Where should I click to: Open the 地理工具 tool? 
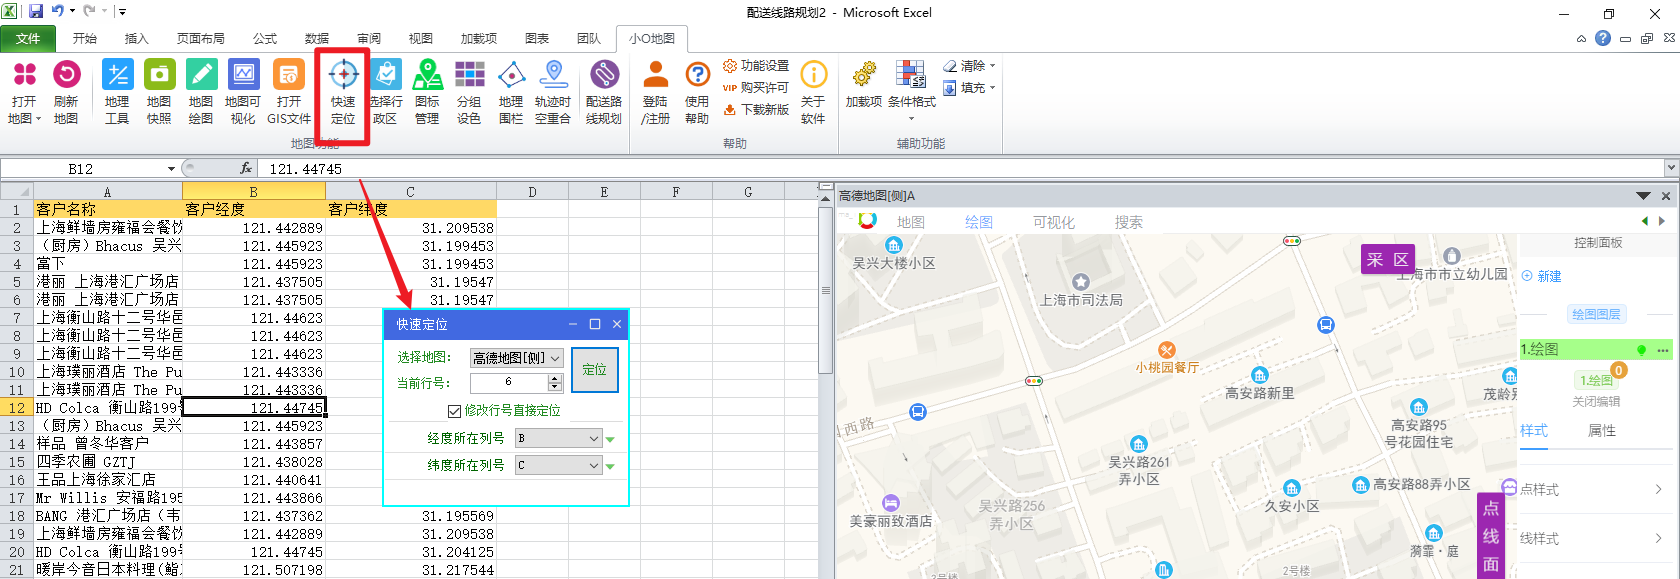point(117,91)
